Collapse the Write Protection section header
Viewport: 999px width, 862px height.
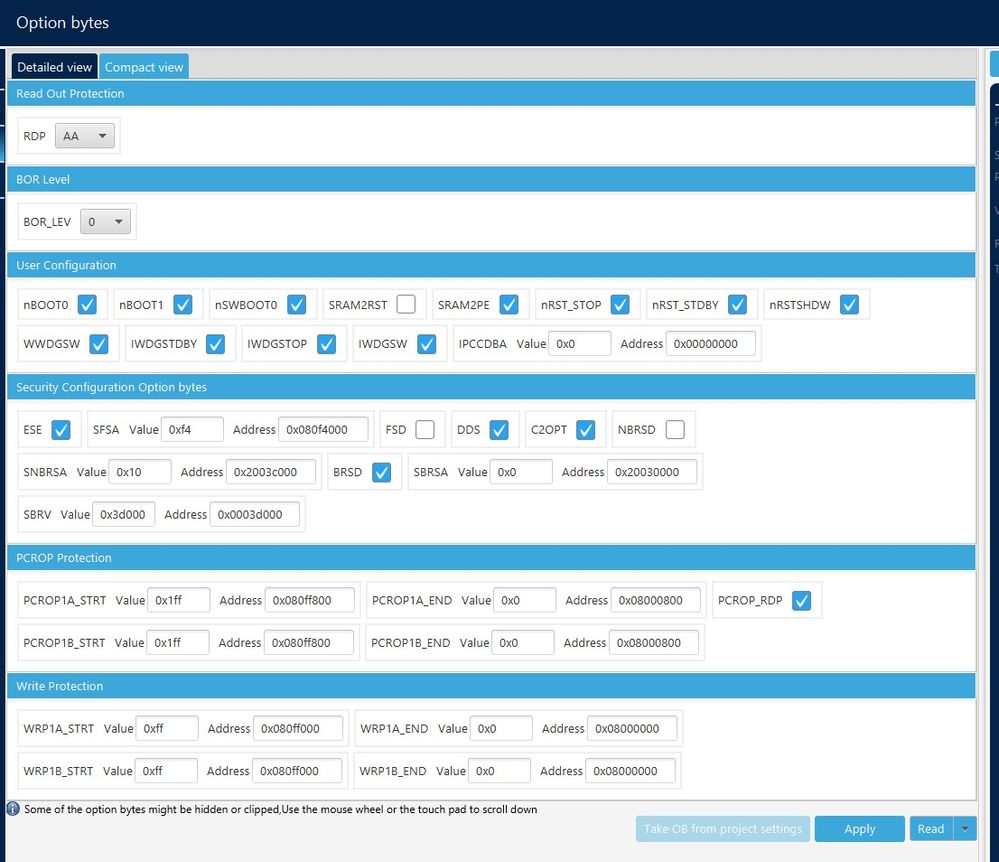[x=491, y=686]
